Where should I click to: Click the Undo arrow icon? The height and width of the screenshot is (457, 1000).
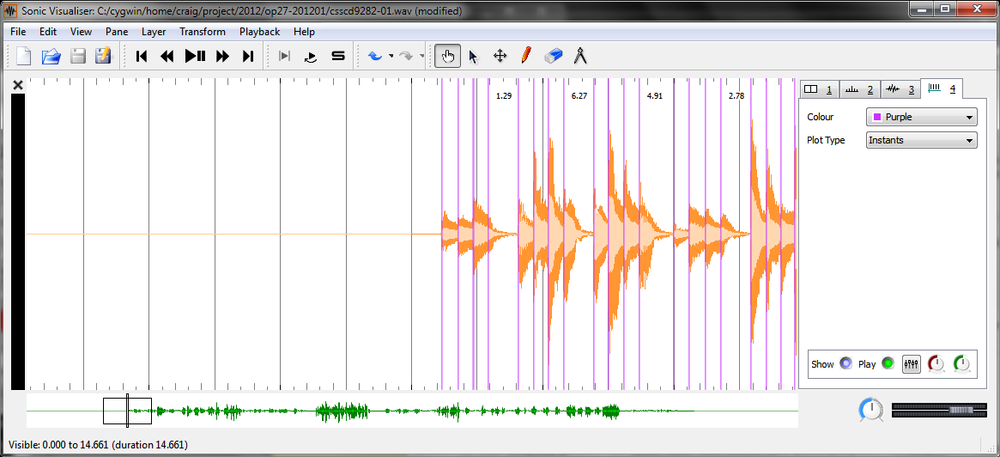click(x=375, y=56)
